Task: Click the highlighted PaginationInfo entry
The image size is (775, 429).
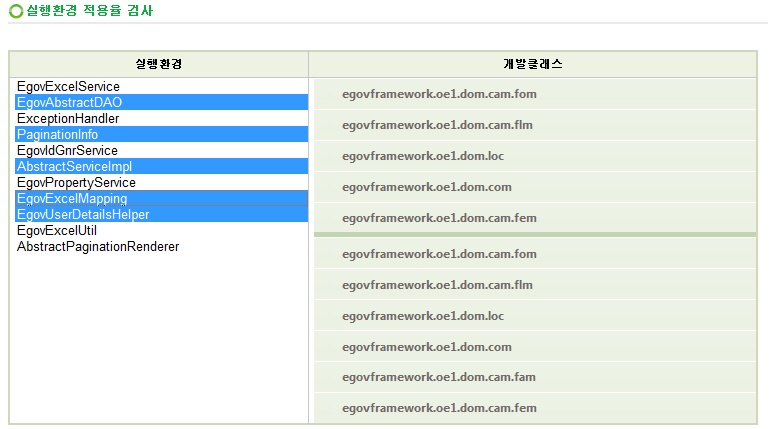Action: (x=57, y=135)
